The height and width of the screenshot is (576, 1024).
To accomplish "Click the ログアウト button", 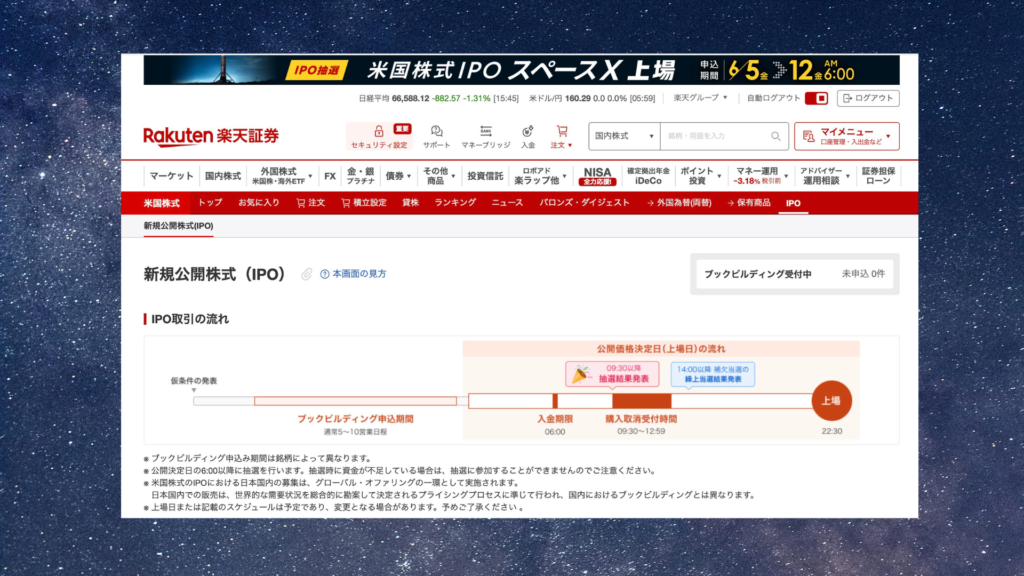I will pyautogui.click(x=868, y=98).
